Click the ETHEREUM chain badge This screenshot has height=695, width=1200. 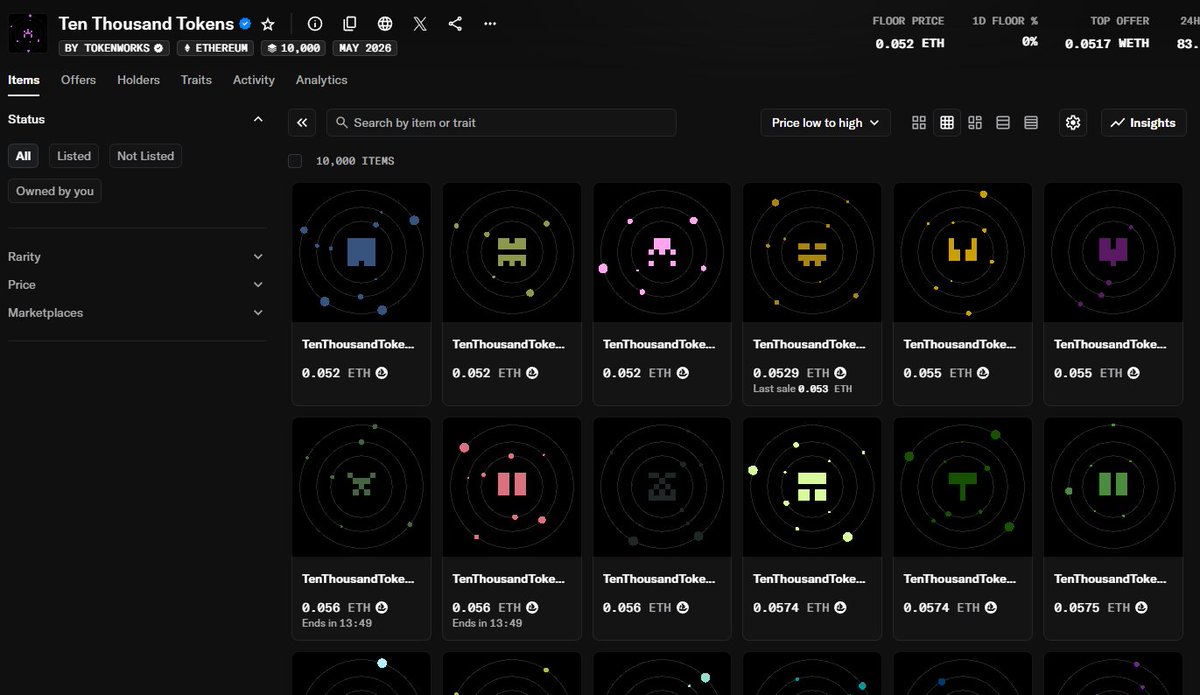click(x=215, y=48)
